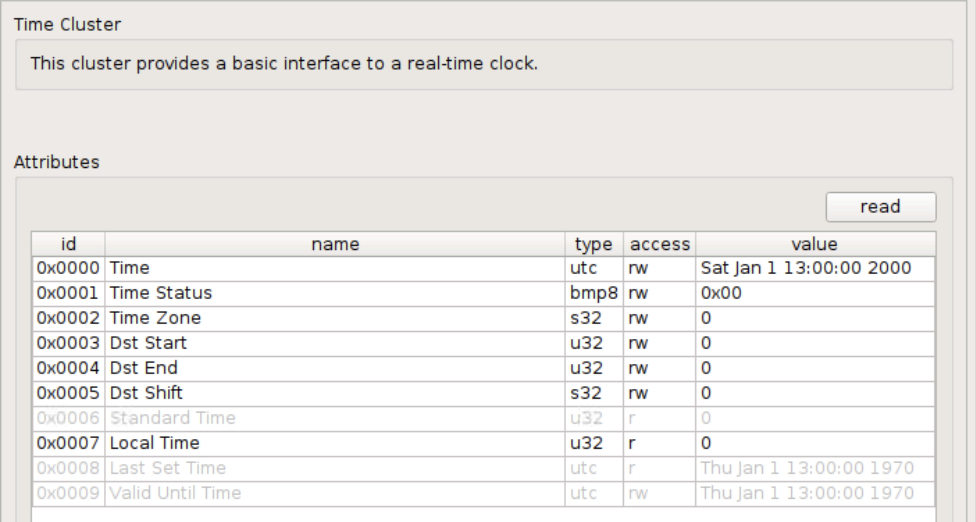Click the 0x0005 id cell
The image size is (976, 522).
point(68,393)
